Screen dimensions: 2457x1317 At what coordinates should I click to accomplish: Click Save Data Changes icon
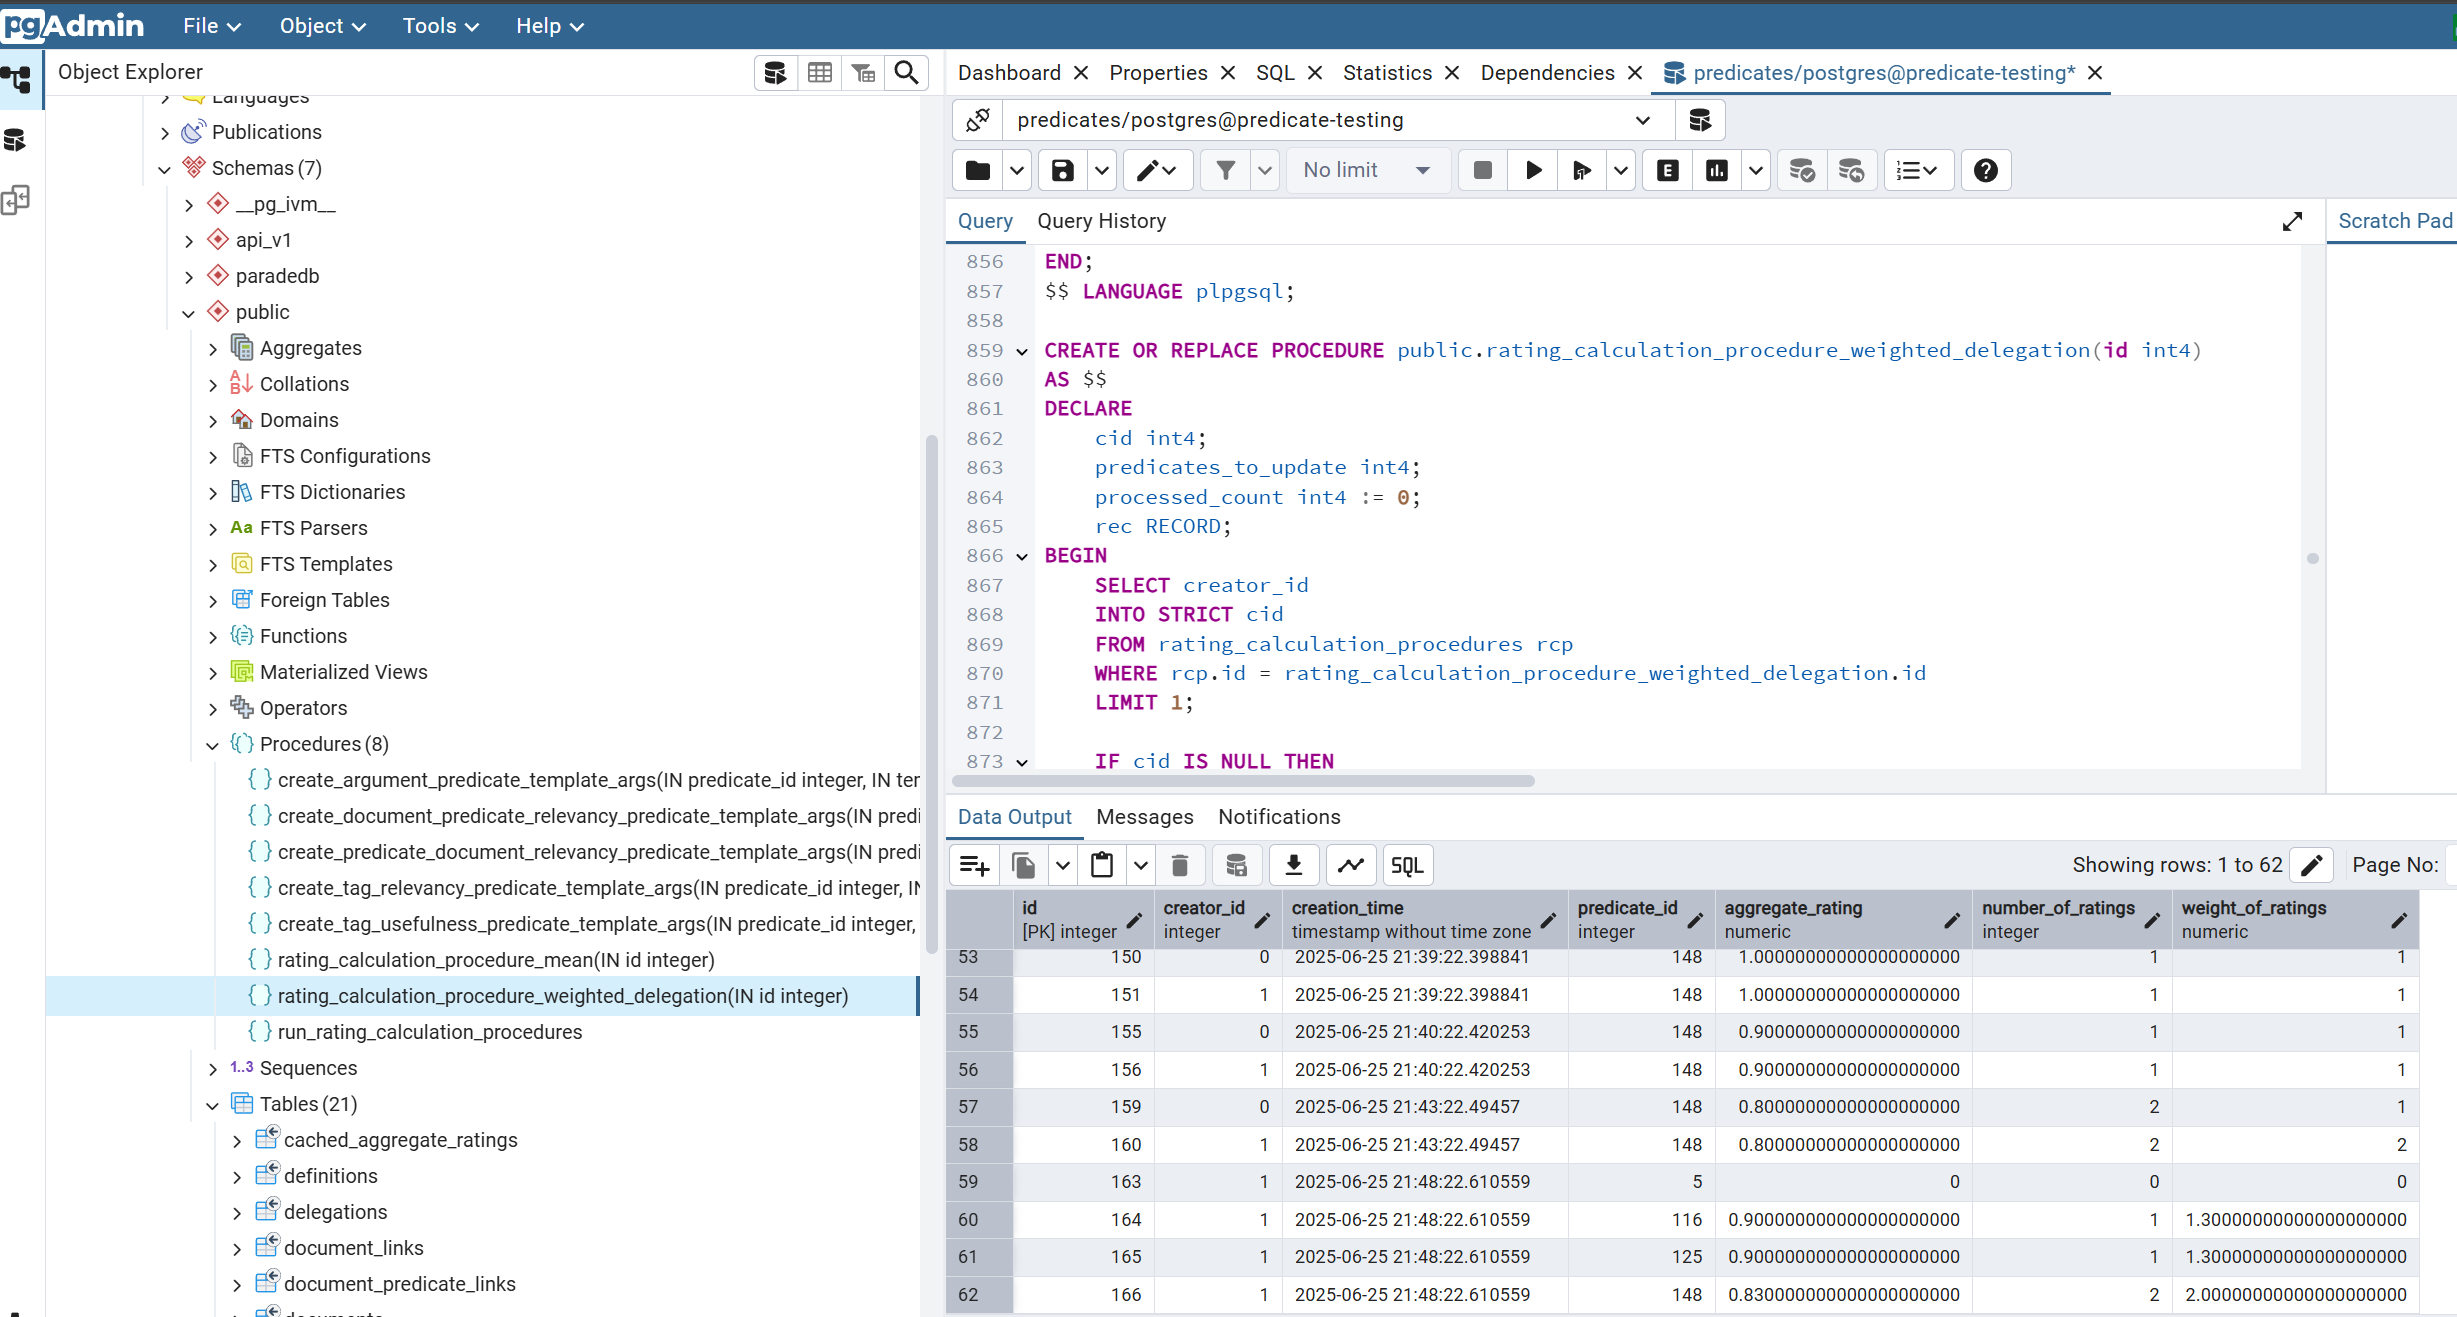(1237, 865)
